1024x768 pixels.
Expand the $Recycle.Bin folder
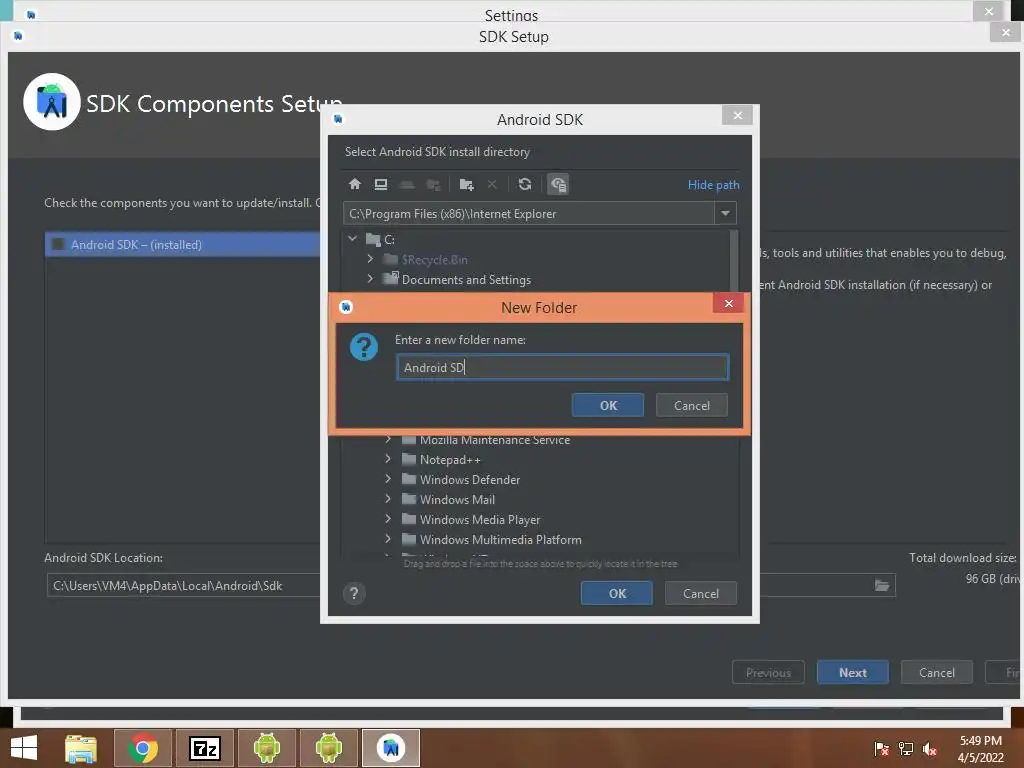coord(370,259)
